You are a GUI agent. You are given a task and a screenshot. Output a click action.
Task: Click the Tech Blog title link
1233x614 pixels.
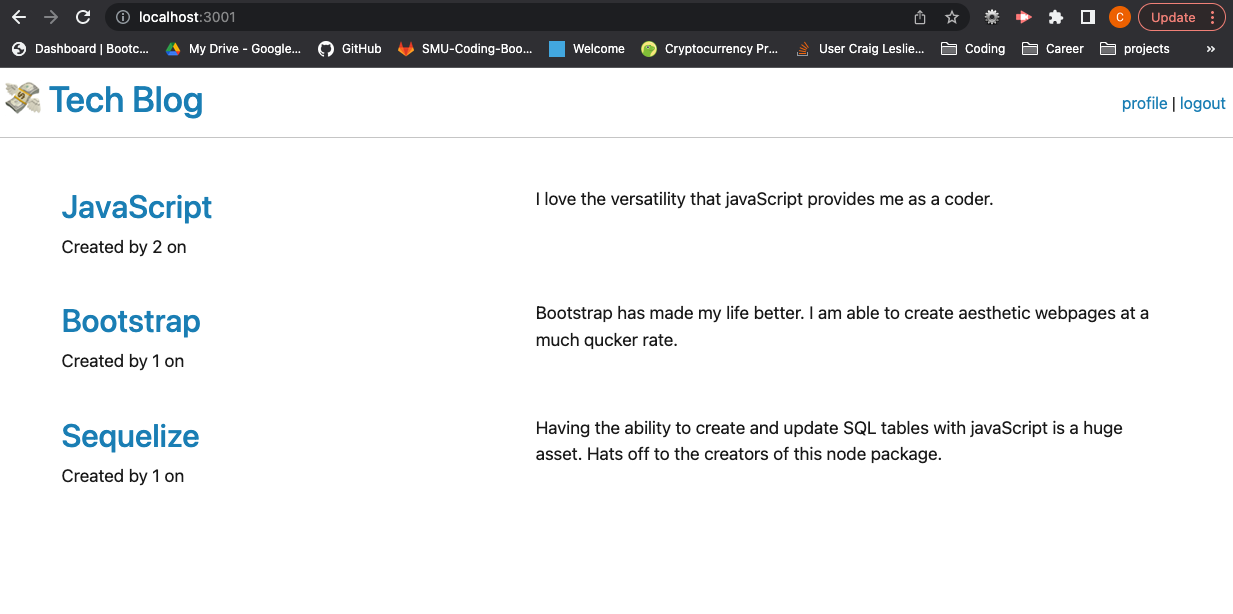coord(126,100)
